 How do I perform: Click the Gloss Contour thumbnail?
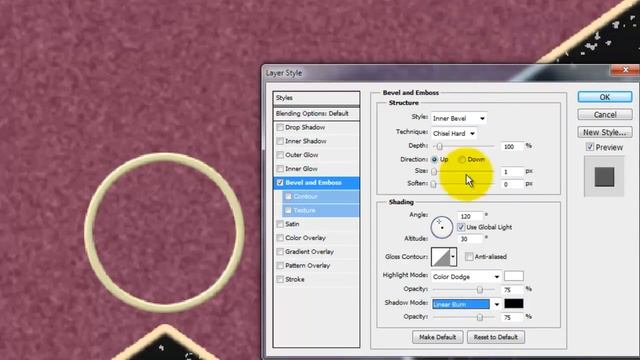(441, 257)
